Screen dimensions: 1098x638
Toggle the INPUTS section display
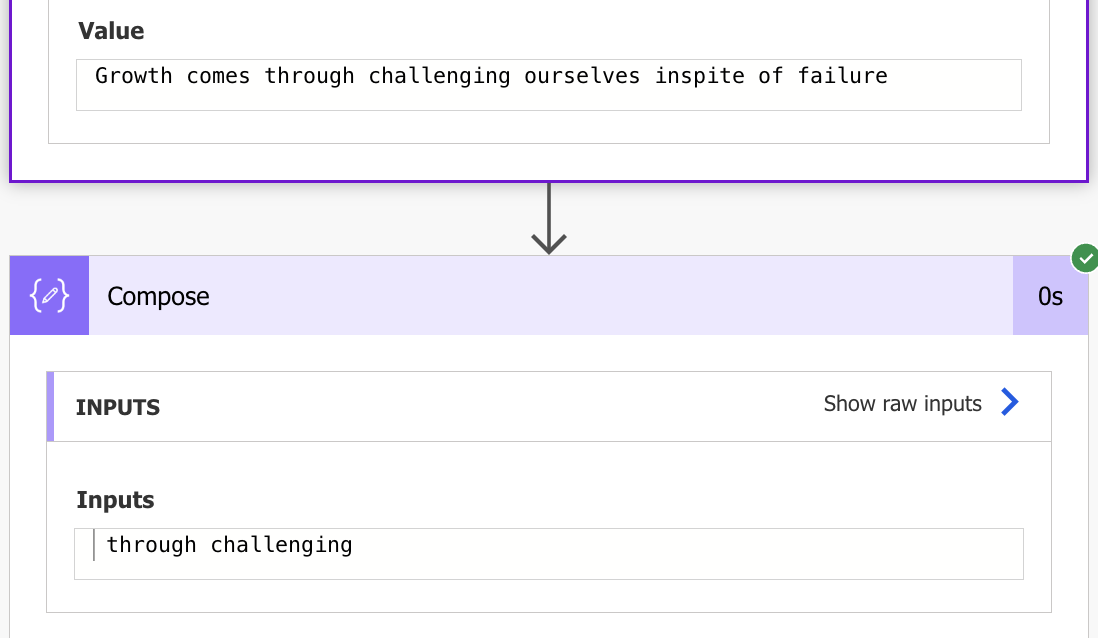(x=117, y=406)
